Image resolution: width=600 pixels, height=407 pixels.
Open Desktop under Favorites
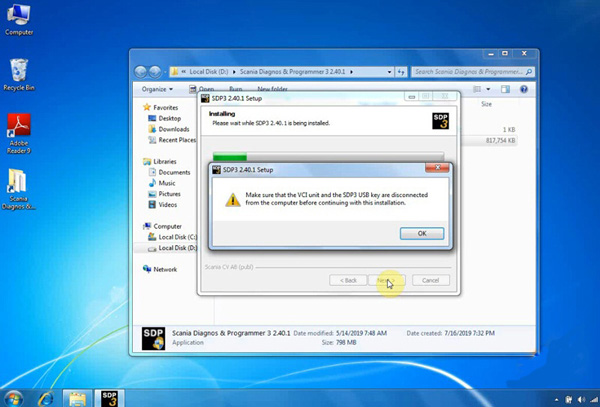[165, 118]
